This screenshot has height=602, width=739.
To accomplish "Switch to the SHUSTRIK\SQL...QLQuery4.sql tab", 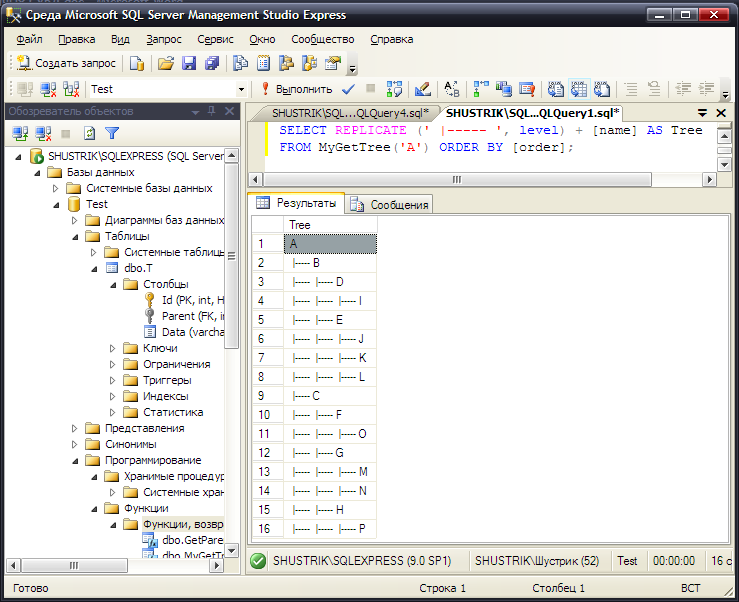I will point(350,113).
